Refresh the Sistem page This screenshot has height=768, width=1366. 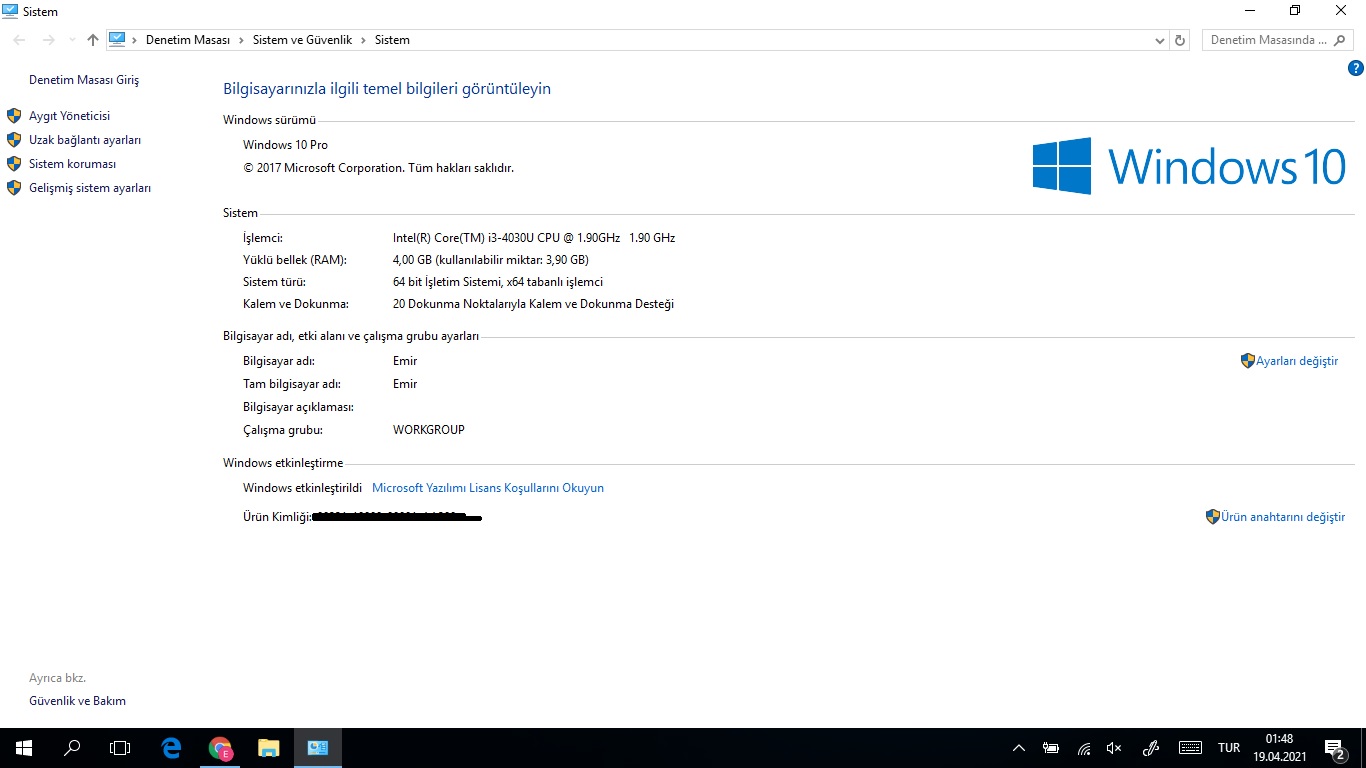[x=1180, y=40]
